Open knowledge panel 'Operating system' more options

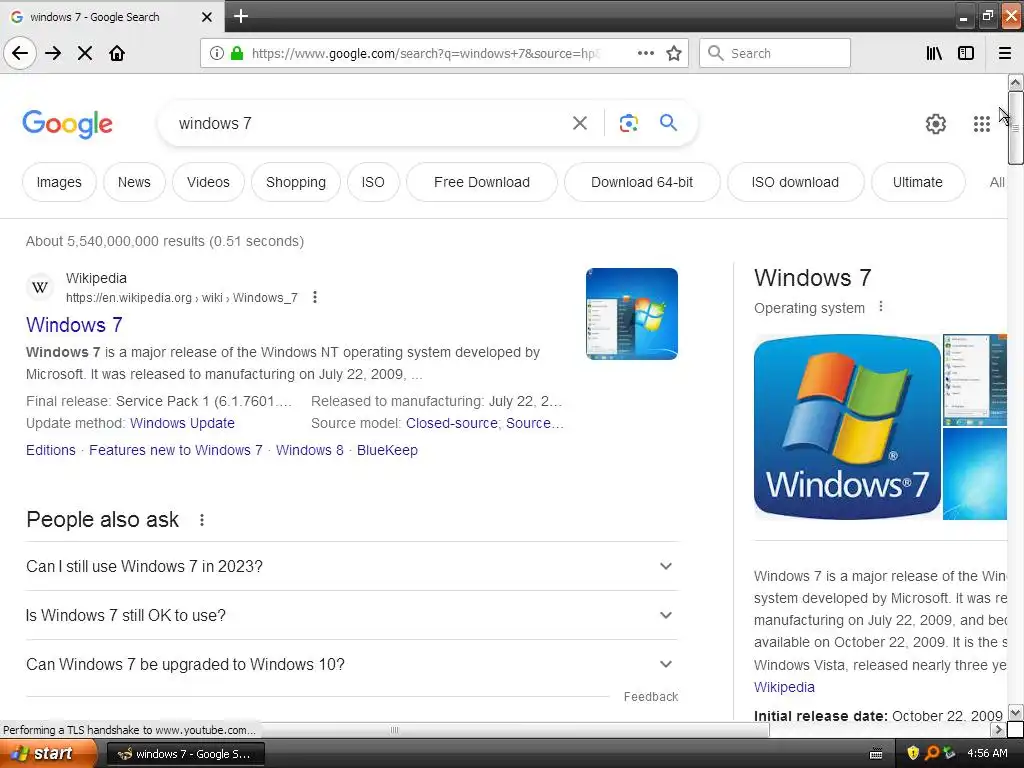(880, 306)
